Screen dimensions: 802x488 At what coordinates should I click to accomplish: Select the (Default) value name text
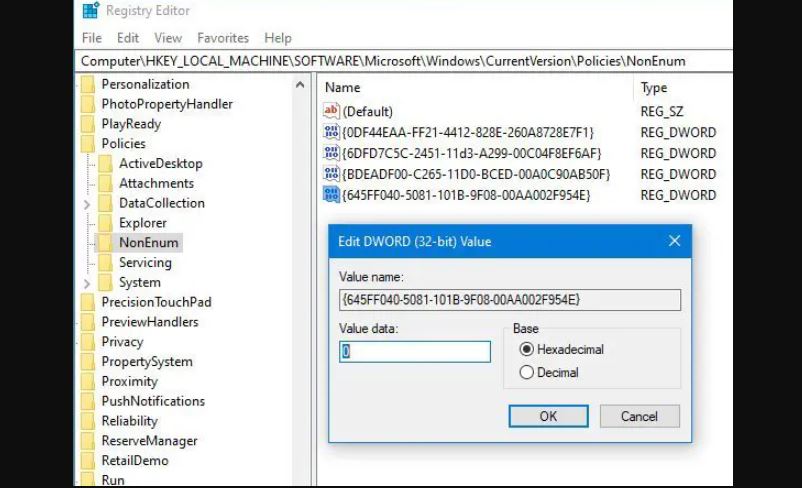tap(368, 112)
